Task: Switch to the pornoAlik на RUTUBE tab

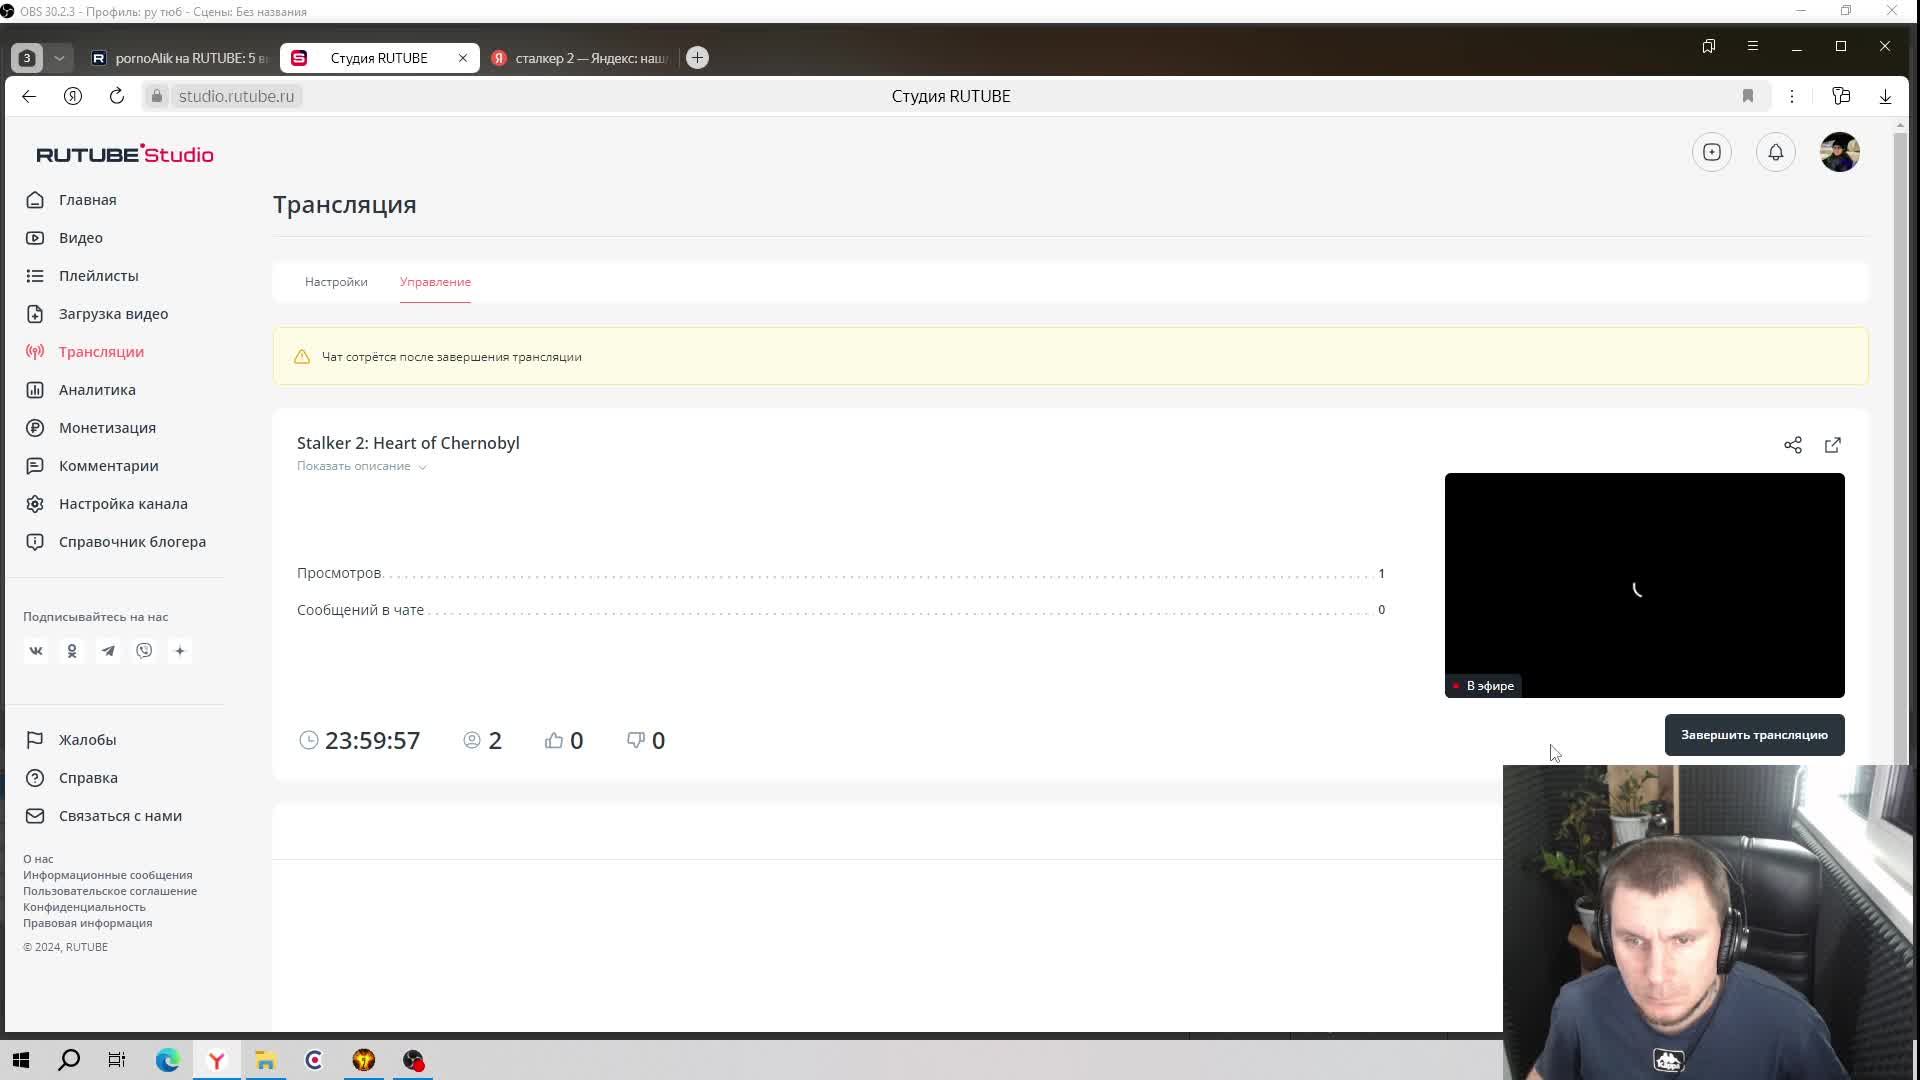Action: (180, 58)
